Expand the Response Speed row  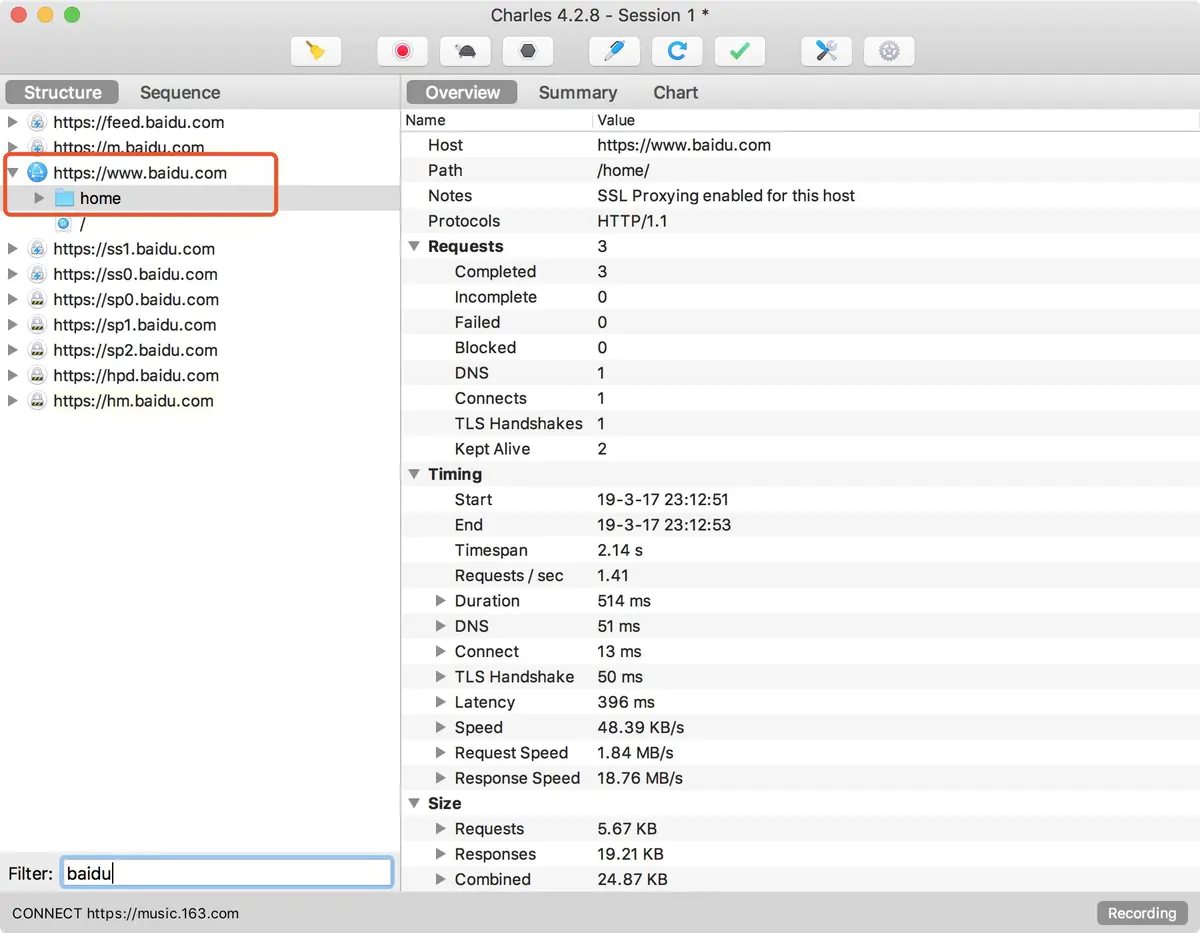tap(440, 778)
